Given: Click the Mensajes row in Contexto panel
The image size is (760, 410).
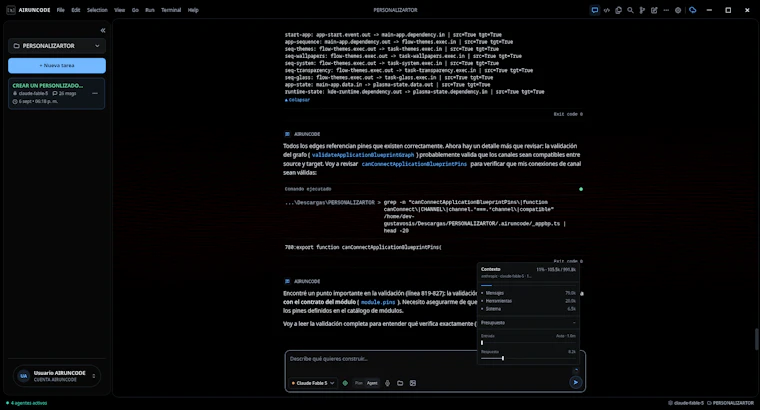Looking at the screenshot, I should click(528, 293).
